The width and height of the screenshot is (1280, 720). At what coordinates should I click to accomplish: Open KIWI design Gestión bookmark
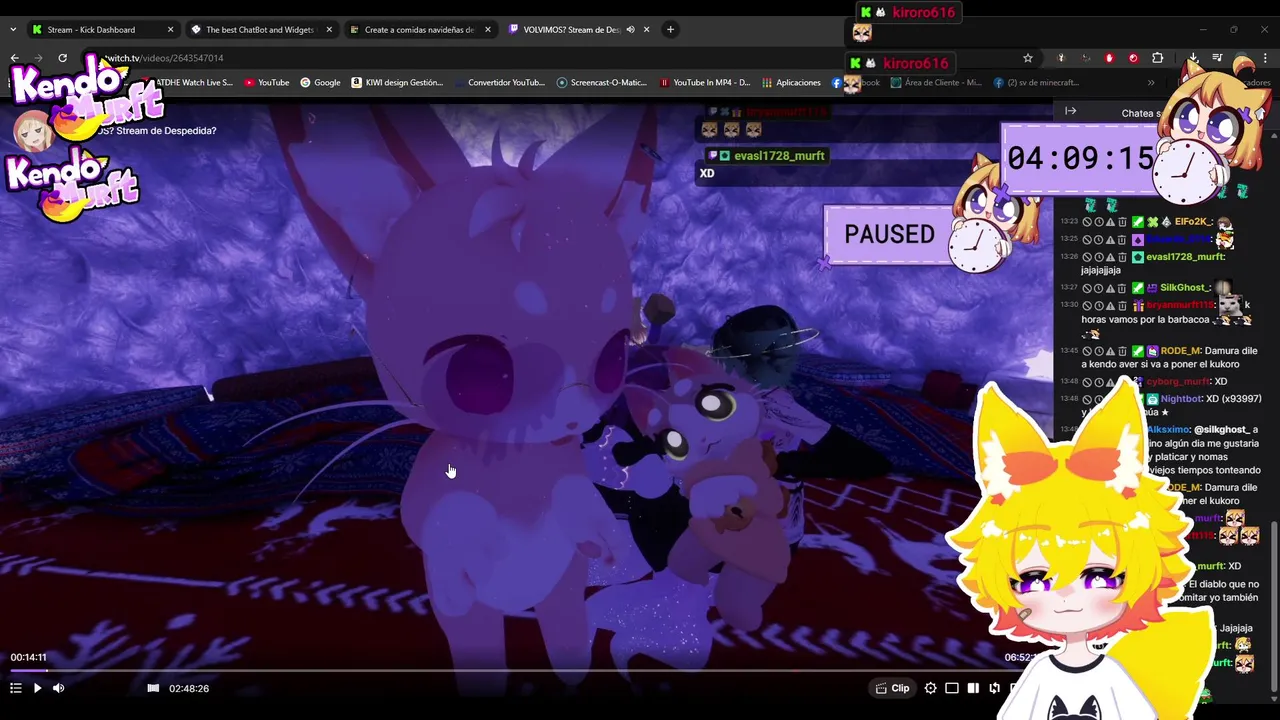coord(397,82)
